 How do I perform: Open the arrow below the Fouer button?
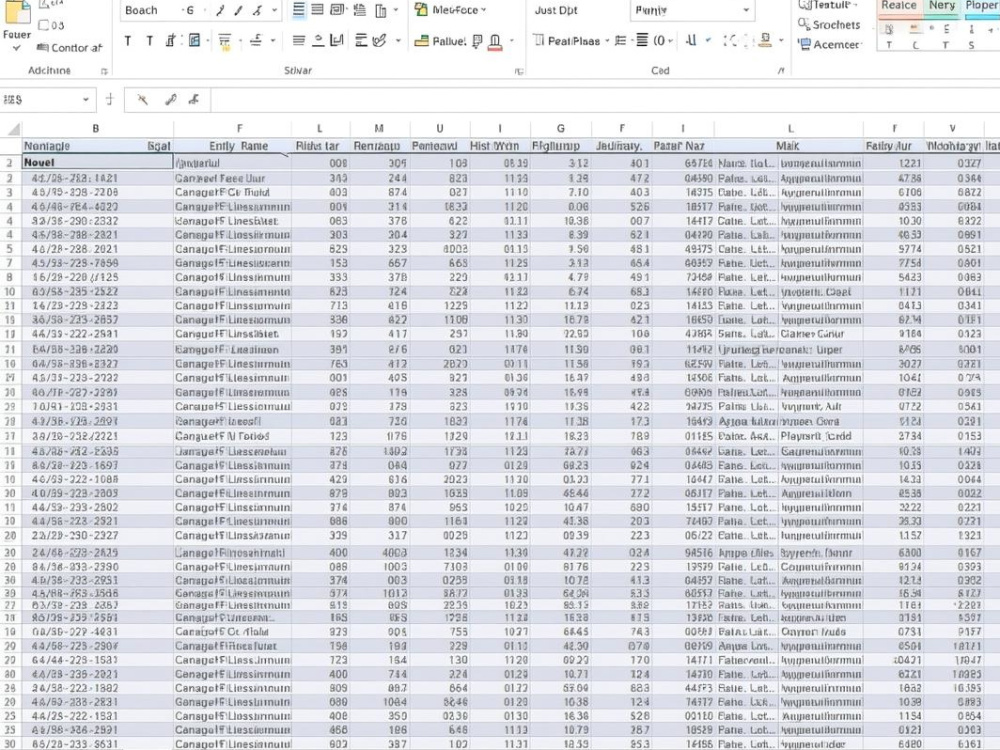click(17, 48)
